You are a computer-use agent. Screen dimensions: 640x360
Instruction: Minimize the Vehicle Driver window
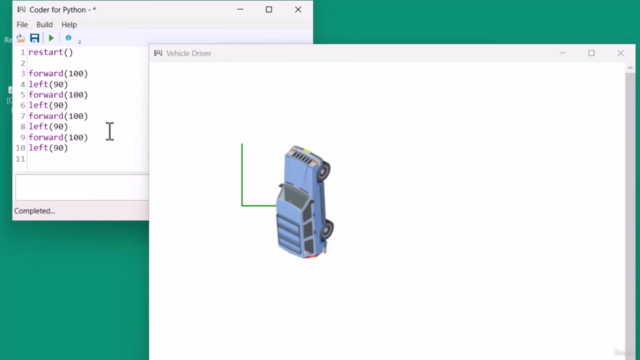pyautogui.click(x=562, y=53)
